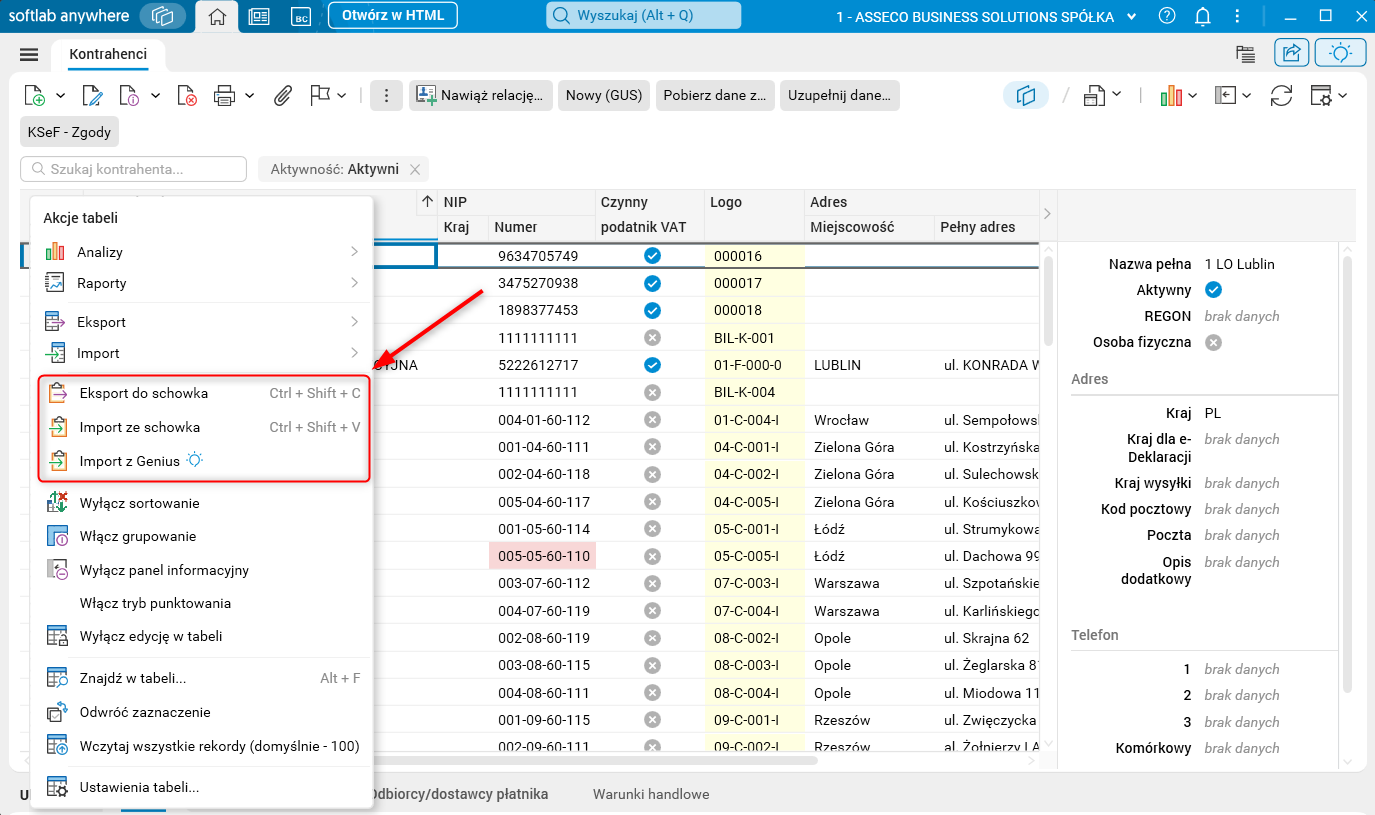Viewport: 1375px width, 815px height.
Task: Toggle VAT status for NIP 3475270938
Action: tap(652, 283)
